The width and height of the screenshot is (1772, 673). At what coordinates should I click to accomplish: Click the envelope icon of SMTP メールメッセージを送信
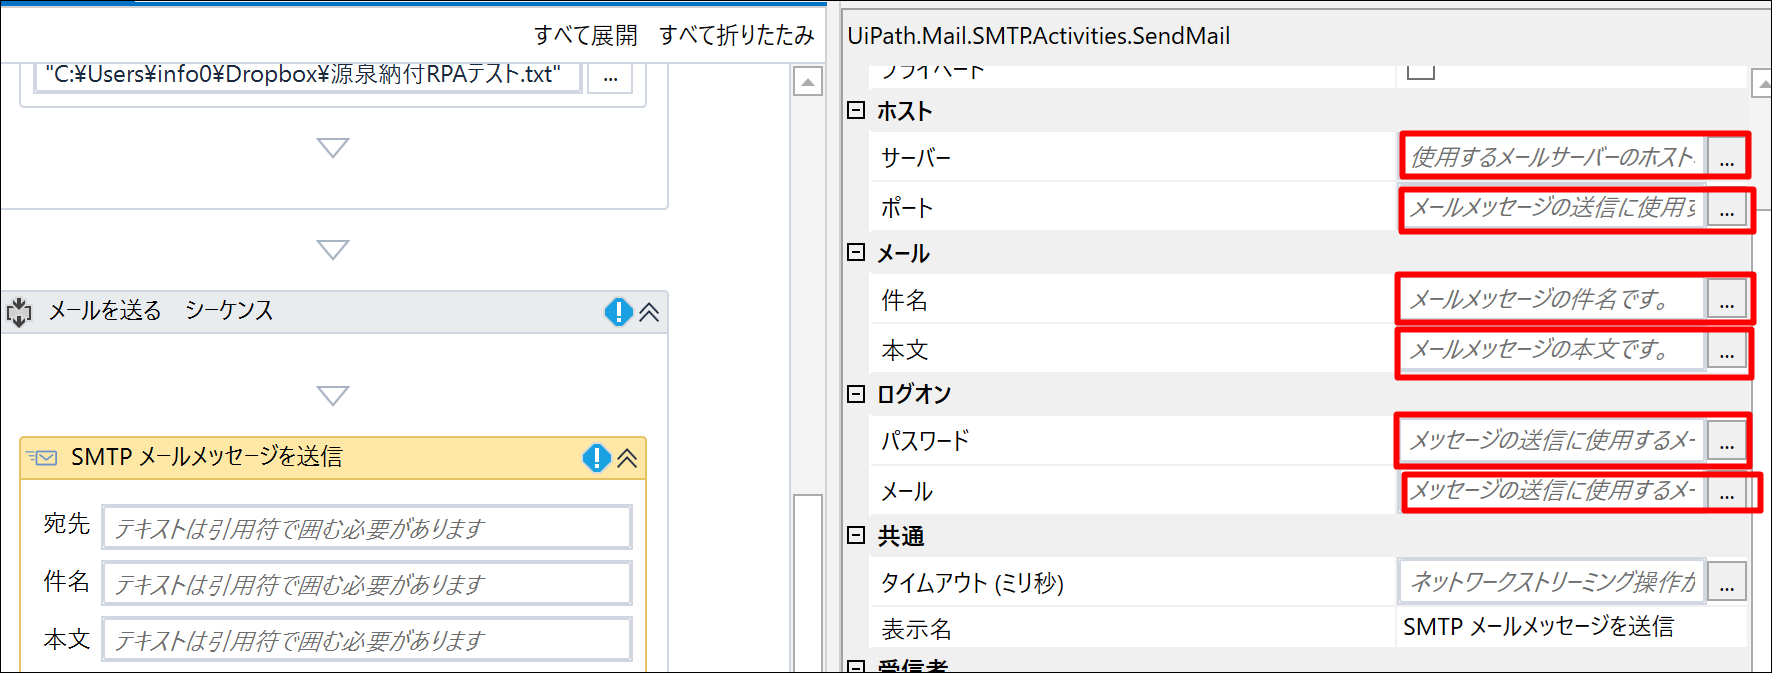(42, 457)
